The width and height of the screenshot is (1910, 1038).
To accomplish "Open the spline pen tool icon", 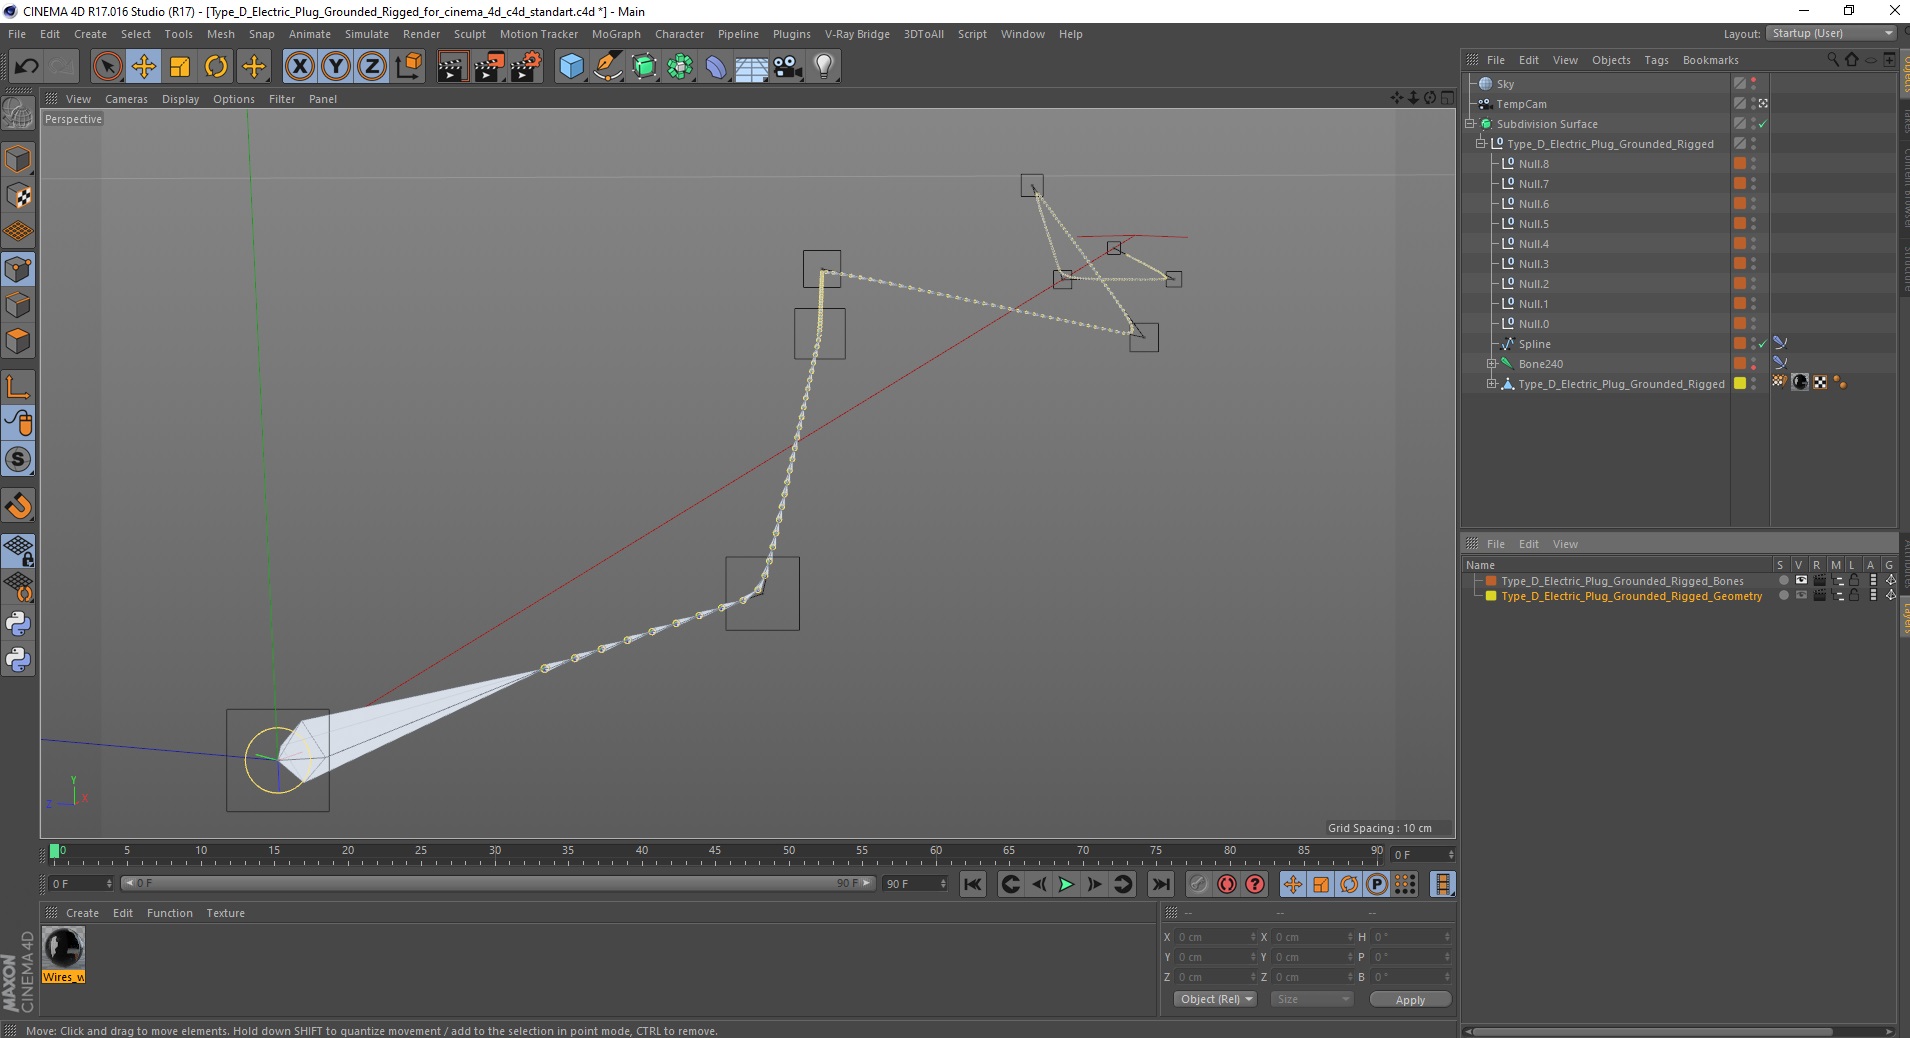I will click(607, 67).
